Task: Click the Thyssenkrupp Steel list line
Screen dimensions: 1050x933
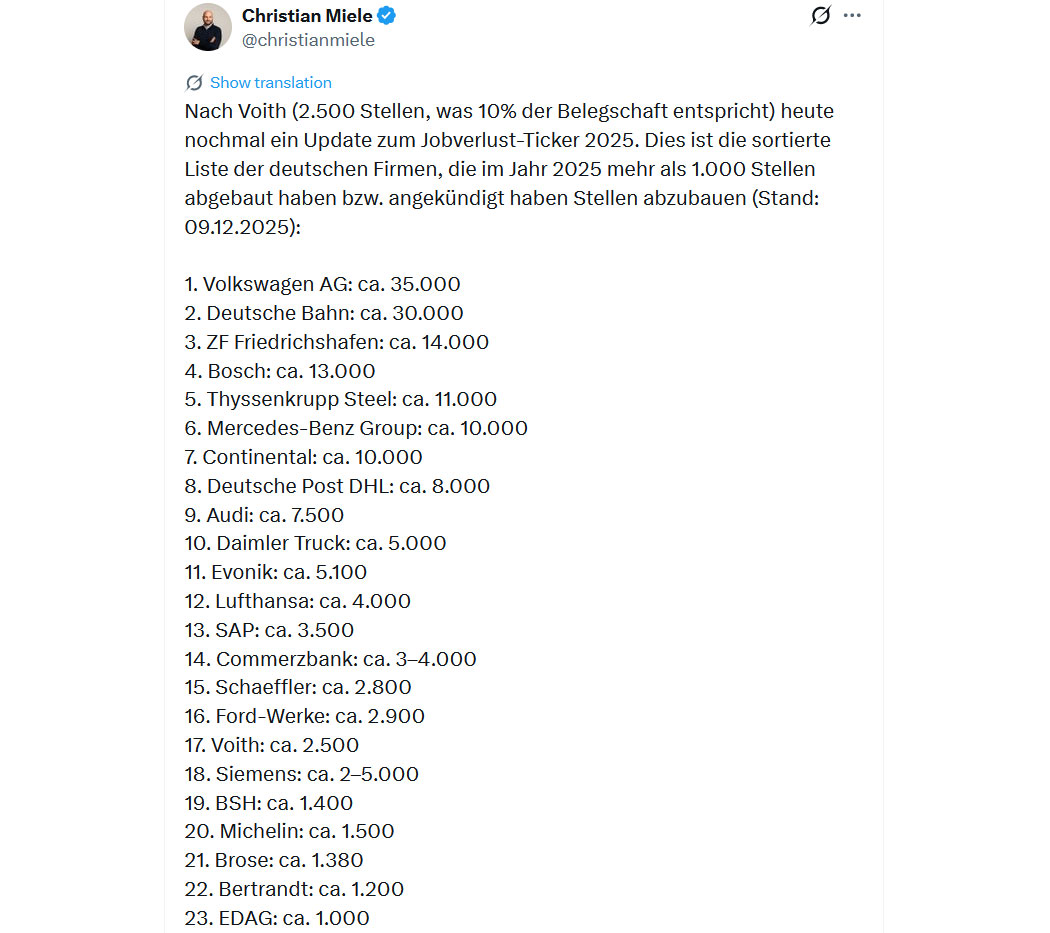Action: 340,400
